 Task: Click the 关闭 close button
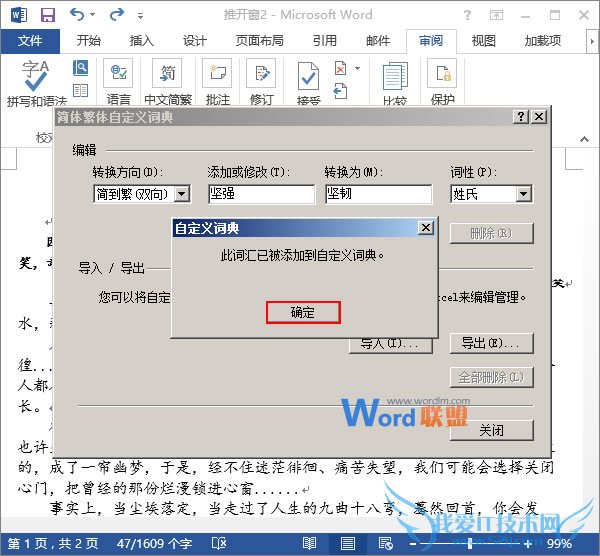tap(491, 430)
